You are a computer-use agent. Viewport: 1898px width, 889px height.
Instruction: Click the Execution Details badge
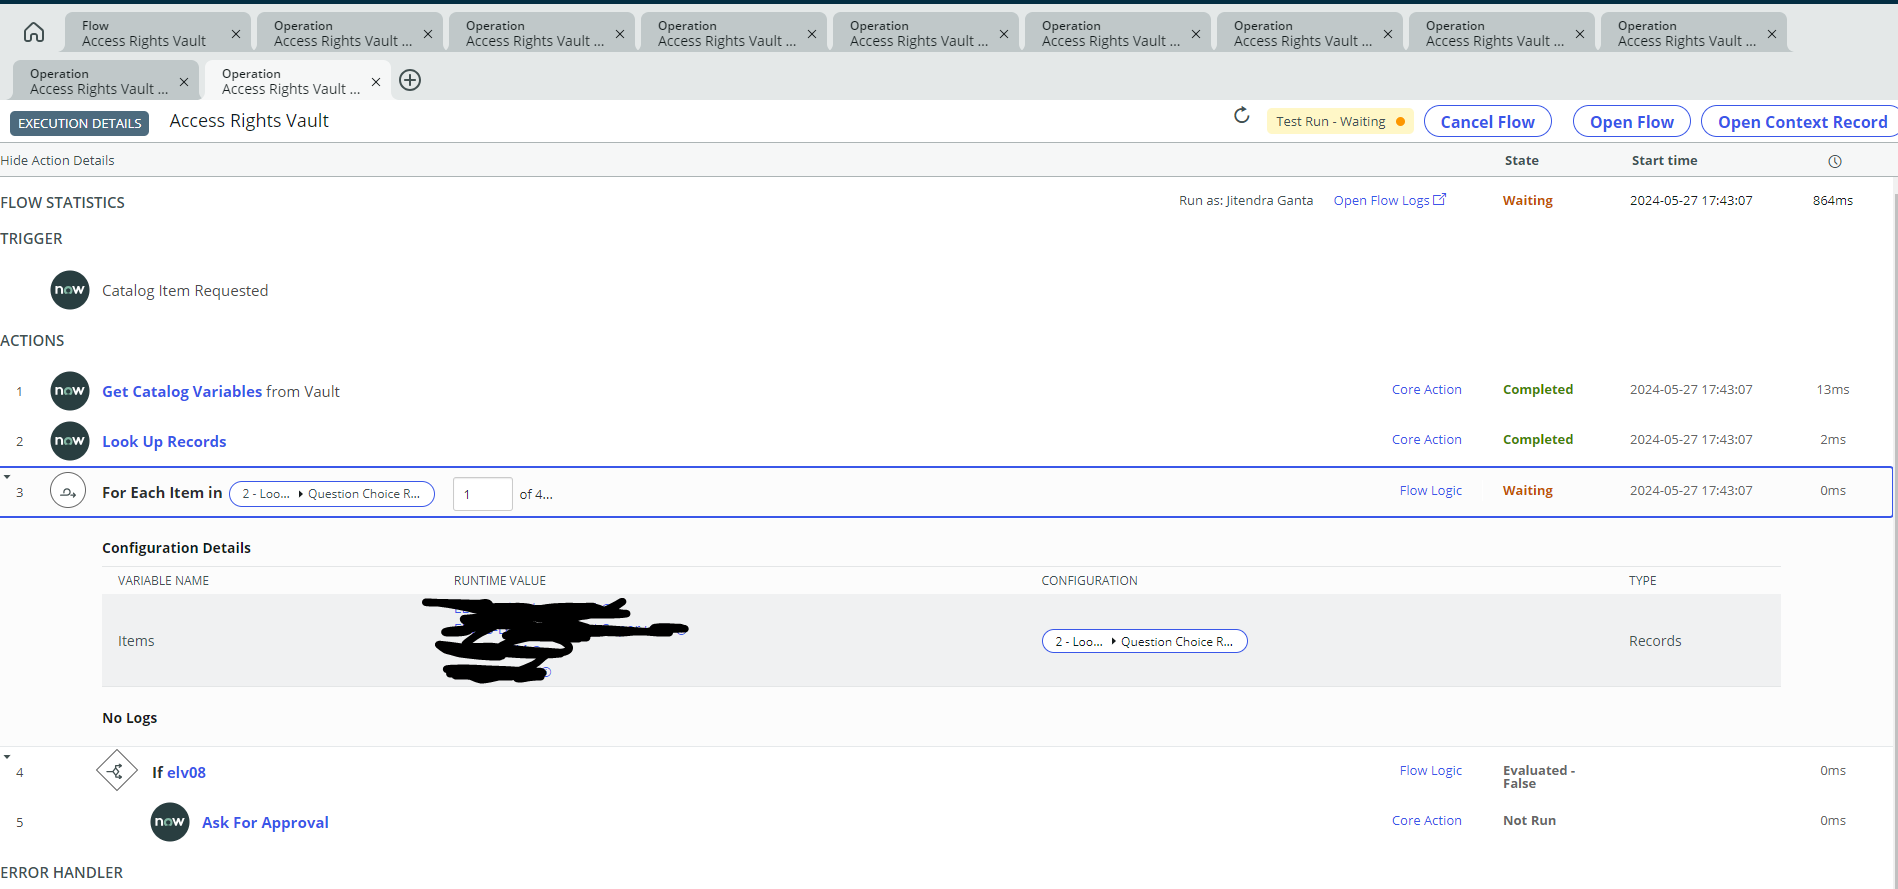(x=80, y=123)
